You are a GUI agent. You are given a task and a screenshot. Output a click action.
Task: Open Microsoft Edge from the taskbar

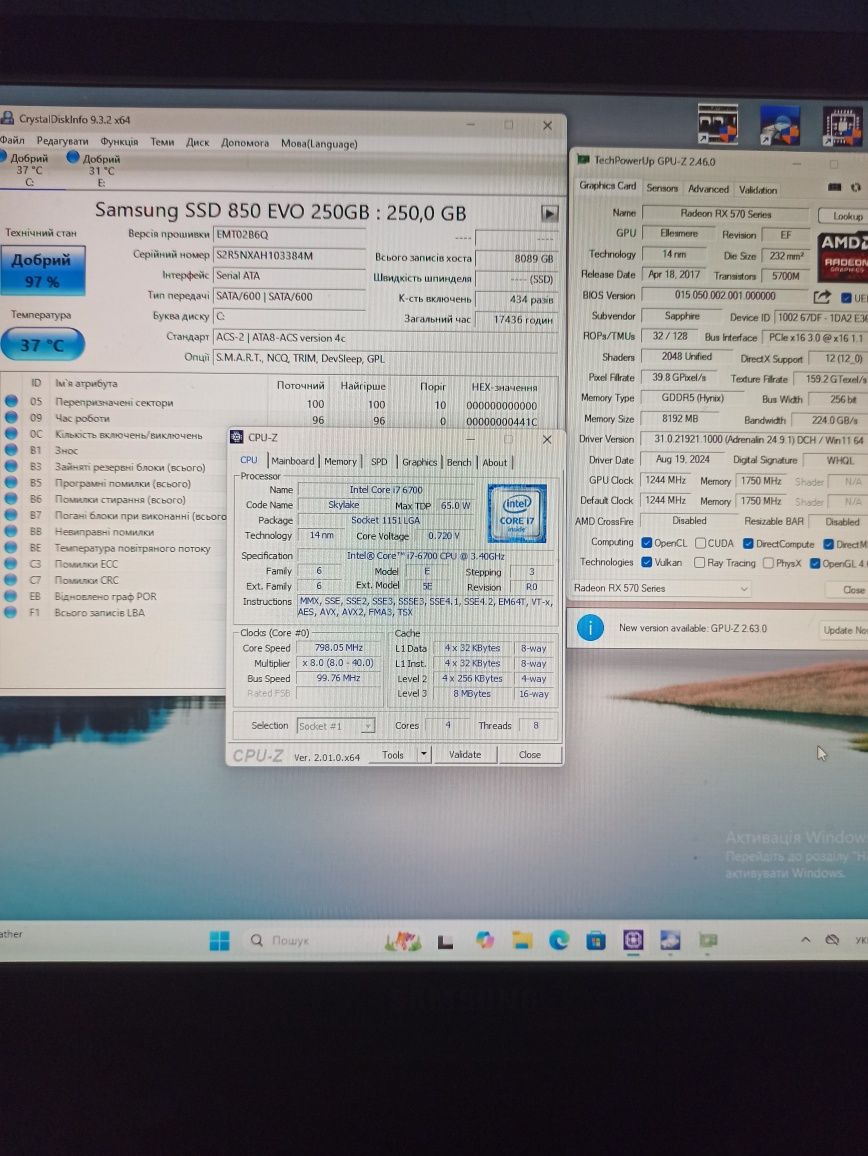click(x=559, y=940)
